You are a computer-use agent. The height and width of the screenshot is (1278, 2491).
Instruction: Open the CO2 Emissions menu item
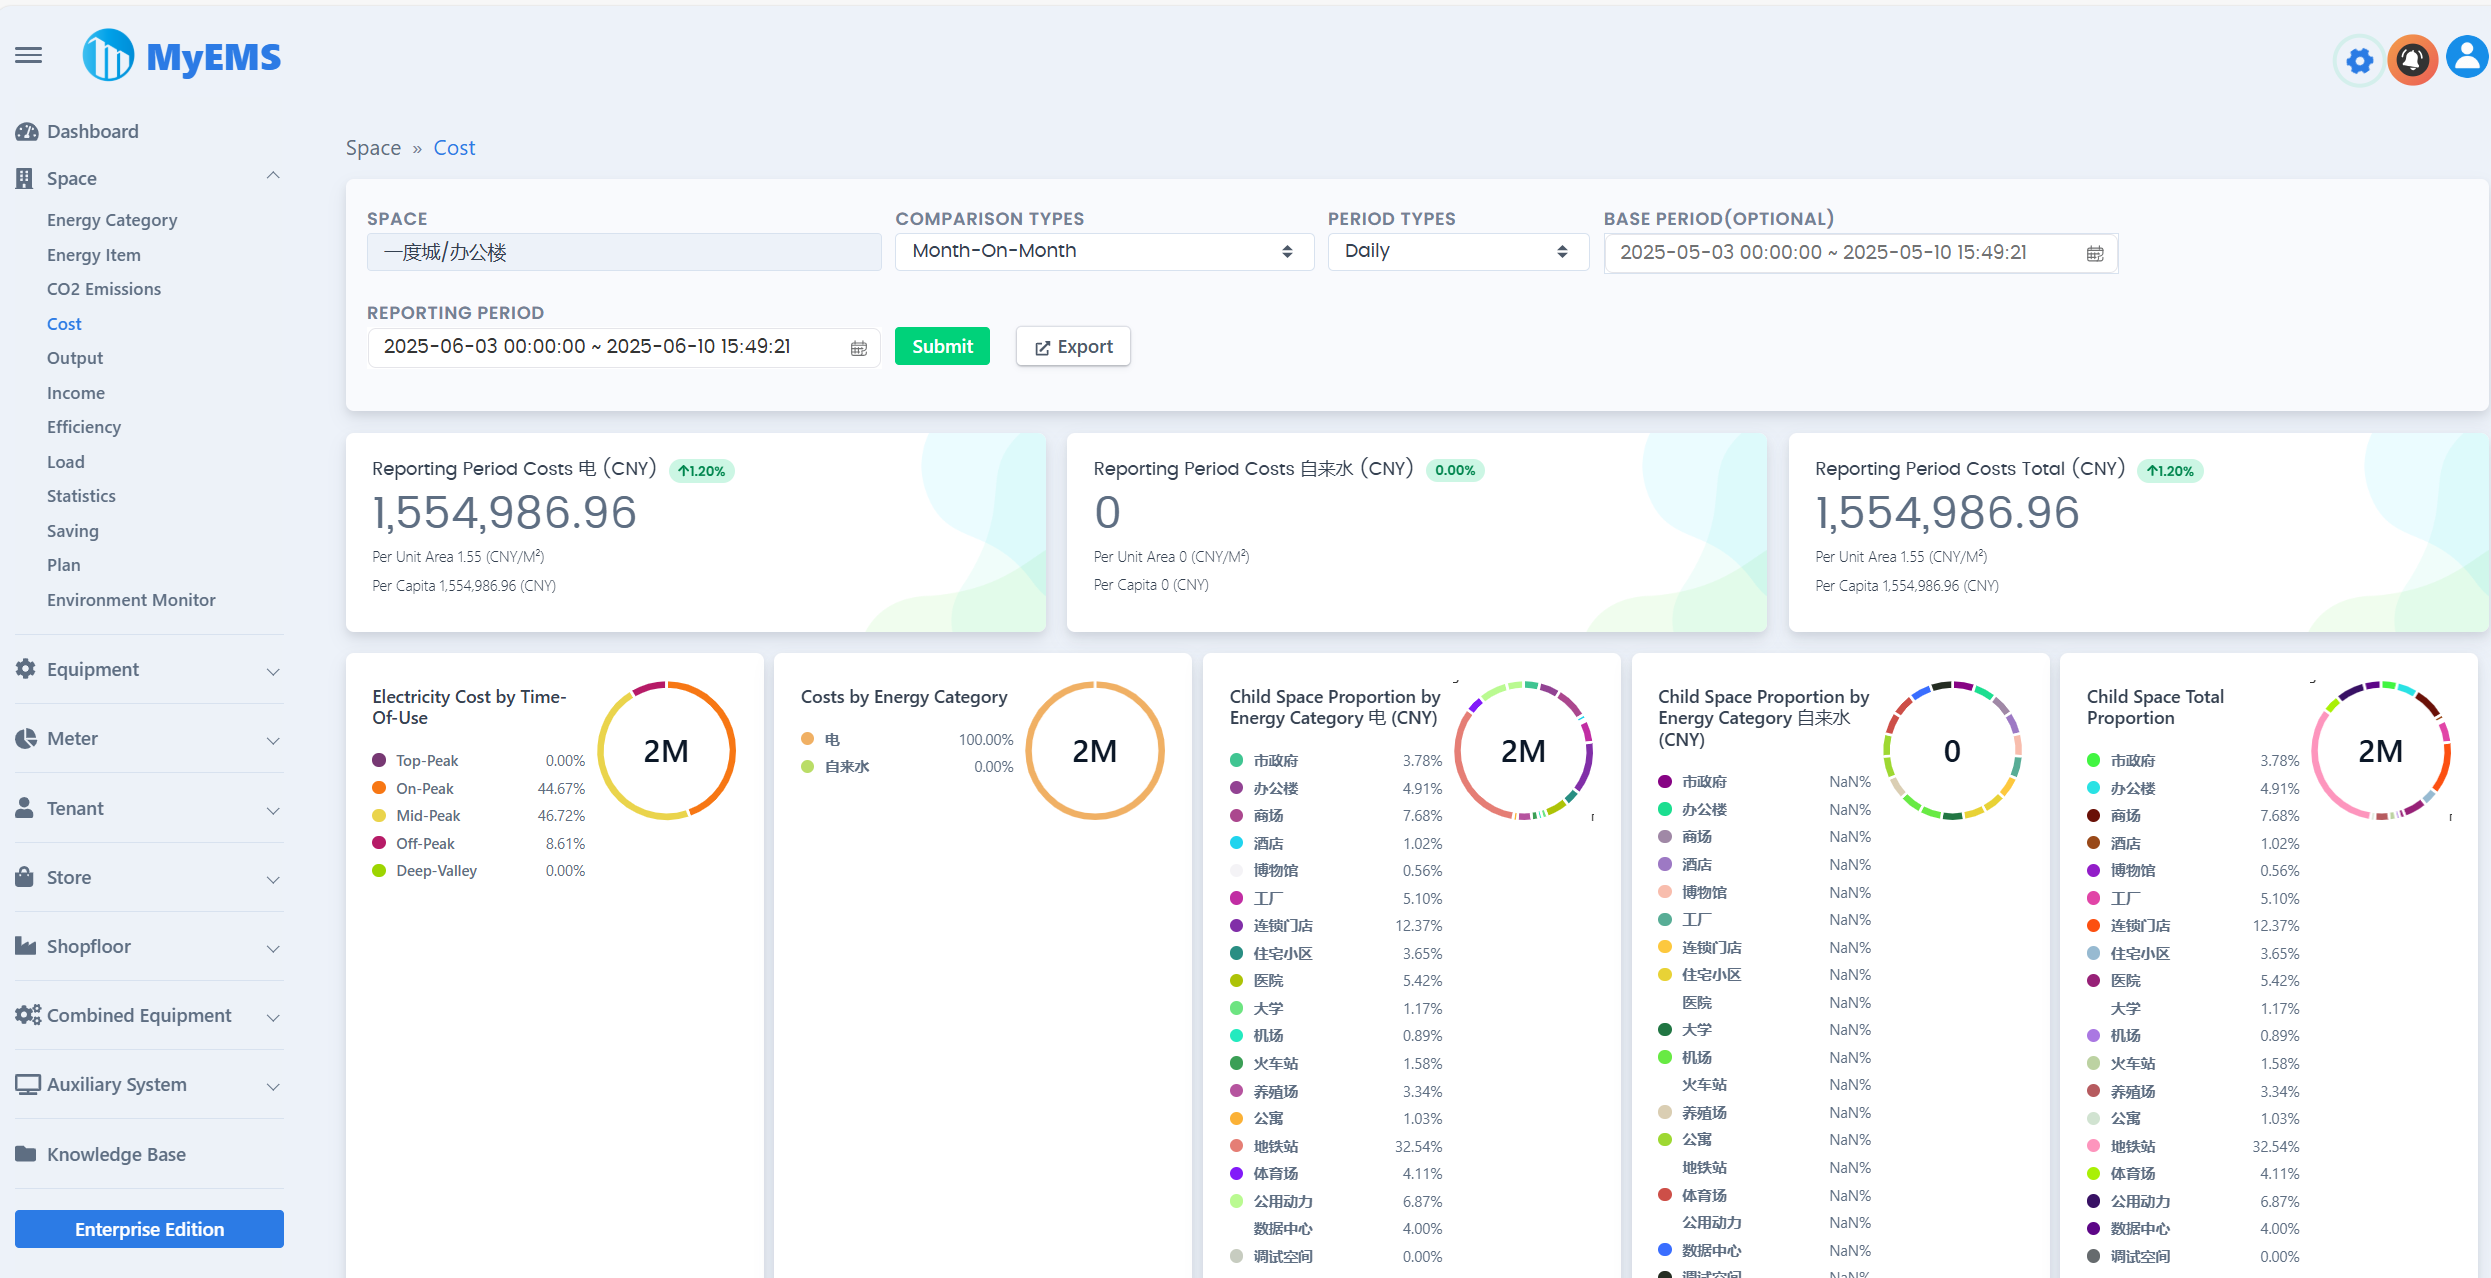(104, 289)
